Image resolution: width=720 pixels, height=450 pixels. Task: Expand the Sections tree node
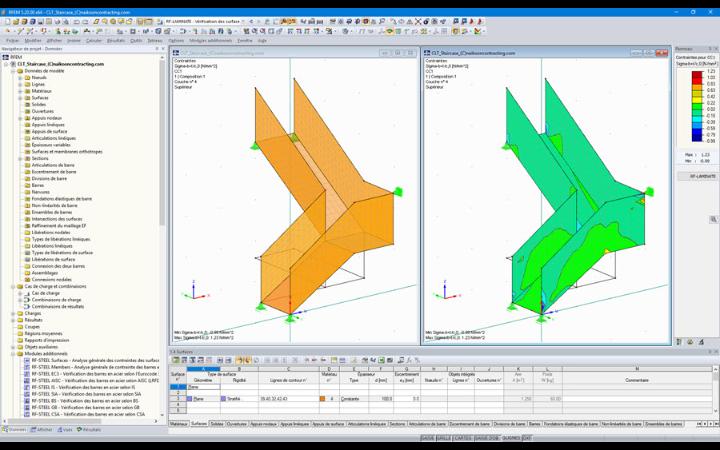[x=20, y=158]
